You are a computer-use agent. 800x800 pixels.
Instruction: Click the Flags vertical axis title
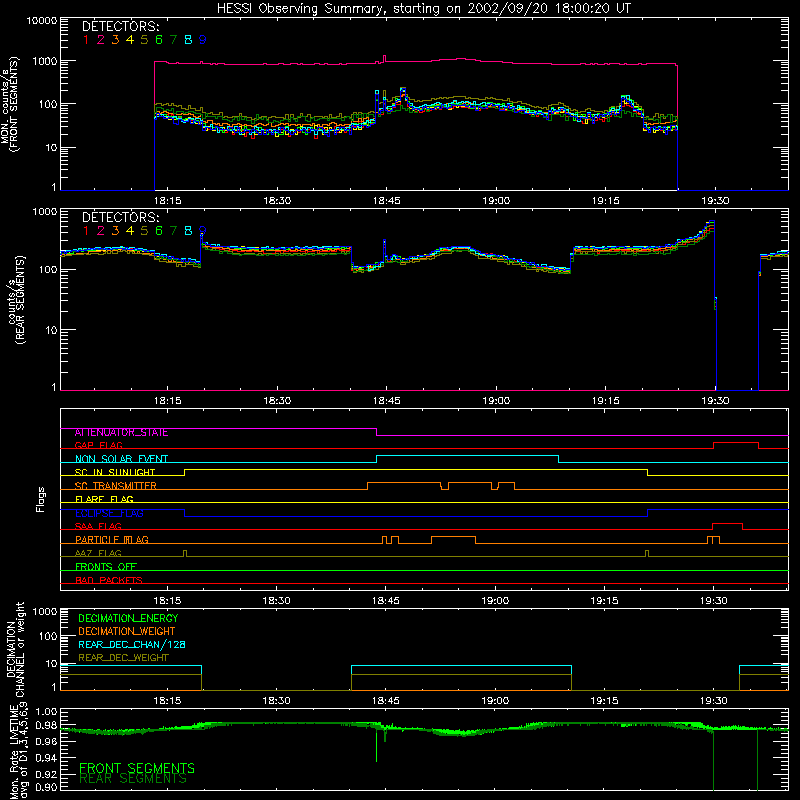coord(41,499)
